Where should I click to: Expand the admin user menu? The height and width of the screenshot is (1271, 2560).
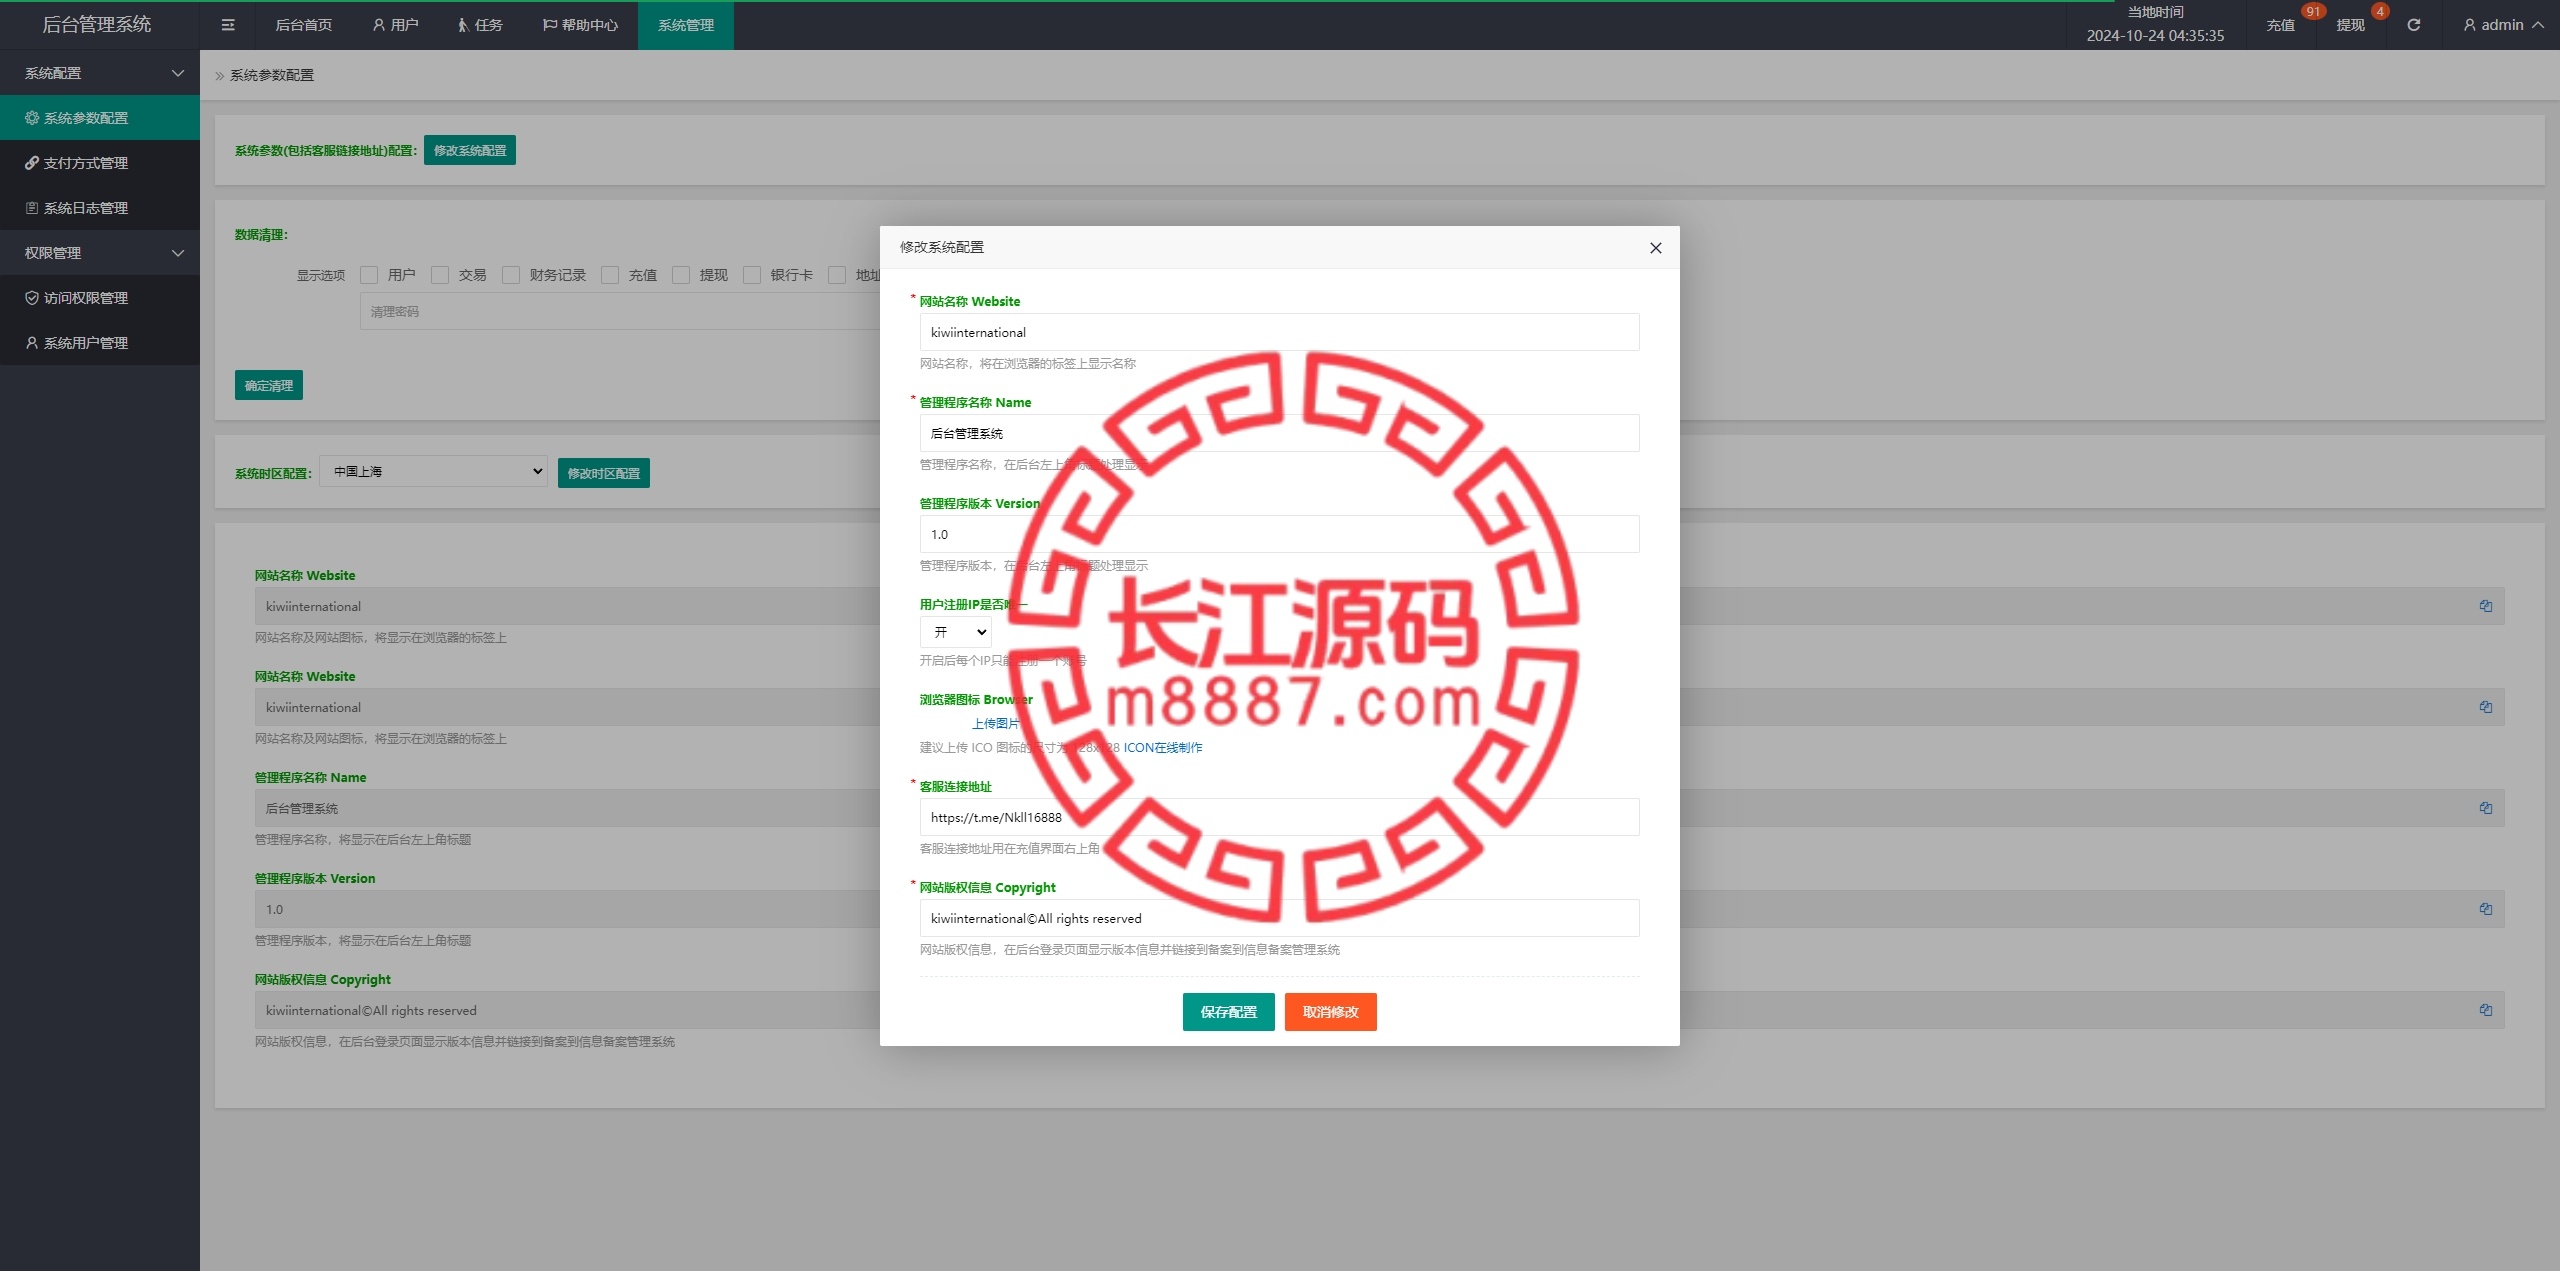[x=2503, y=25]
